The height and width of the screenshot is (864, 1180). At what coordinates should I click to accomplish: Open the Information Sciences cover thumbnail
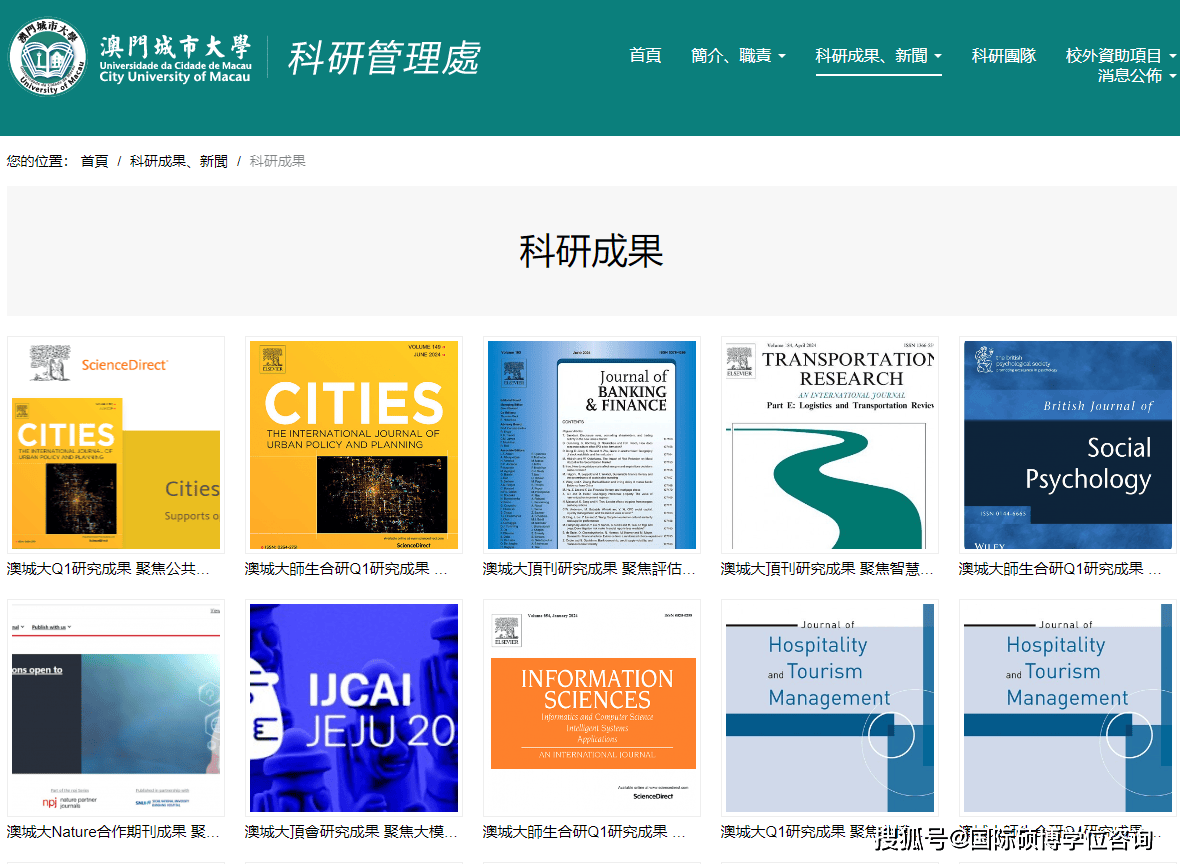[x=592, y=708]
